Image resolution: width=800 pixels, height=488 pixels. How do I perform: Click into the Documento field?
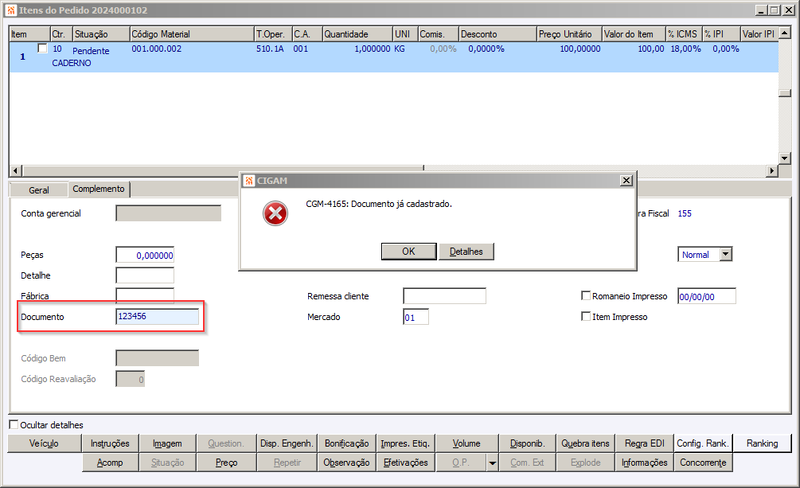pos(157,316)
